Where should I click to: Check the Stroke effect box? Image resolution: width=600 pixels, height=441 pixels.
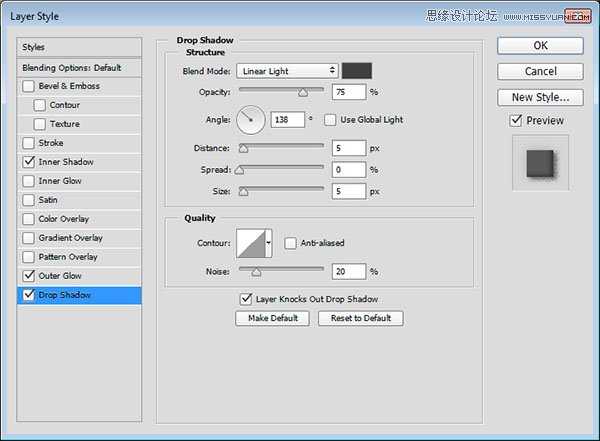28,143
